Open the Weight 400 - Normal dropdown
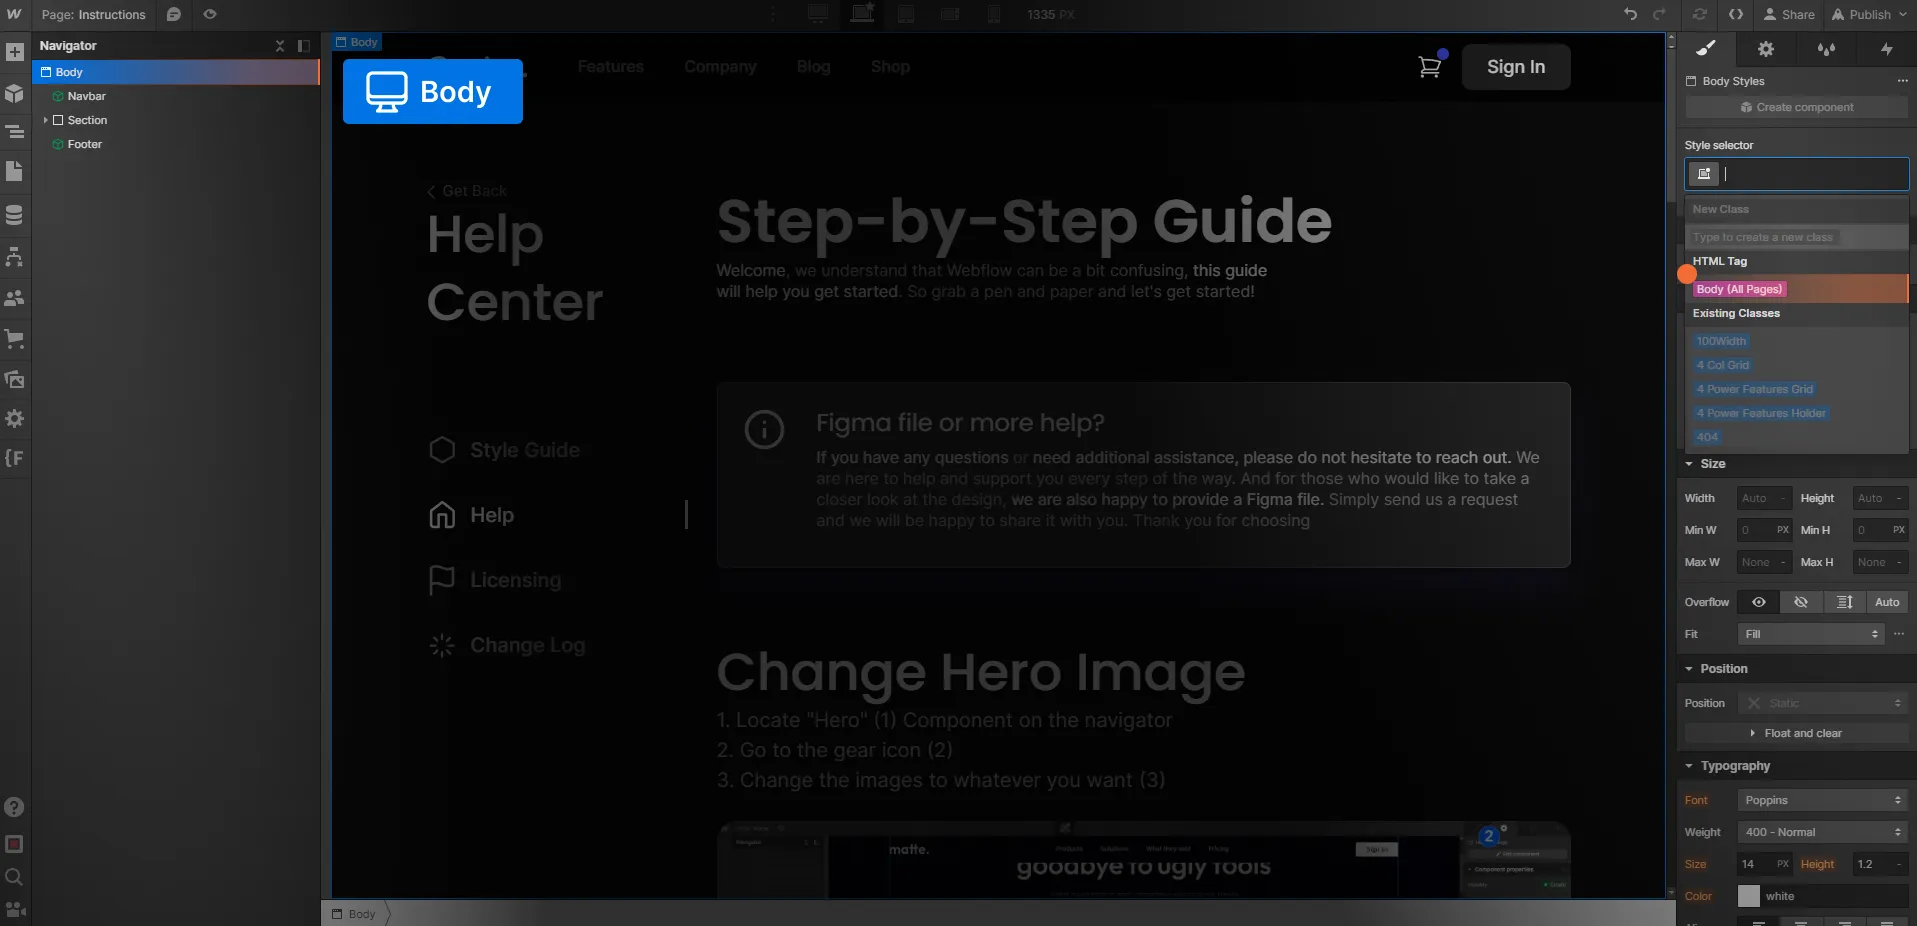 tap(1823, 832)
